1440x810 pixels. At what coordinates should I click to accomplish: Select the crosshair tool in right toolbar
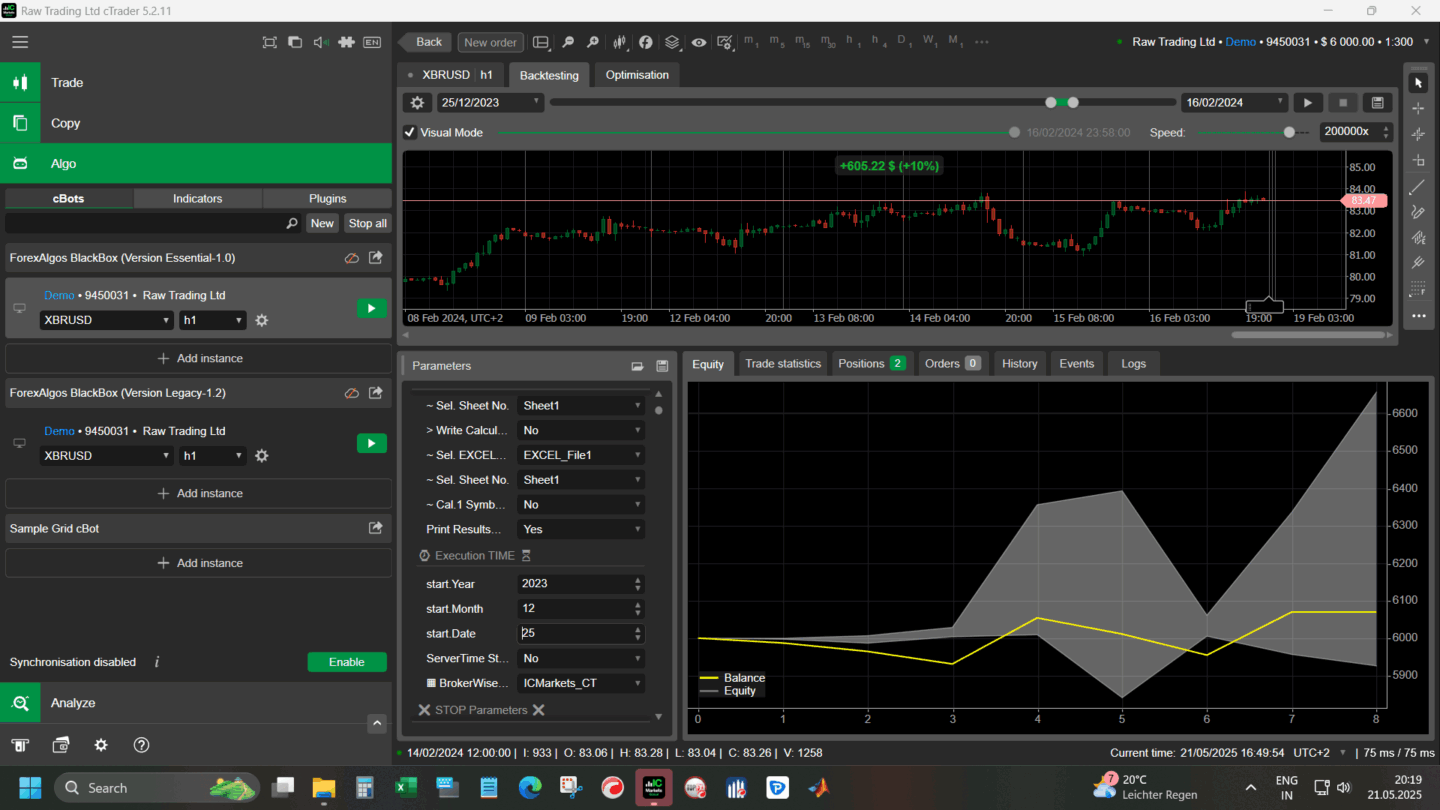[1417, 108]
